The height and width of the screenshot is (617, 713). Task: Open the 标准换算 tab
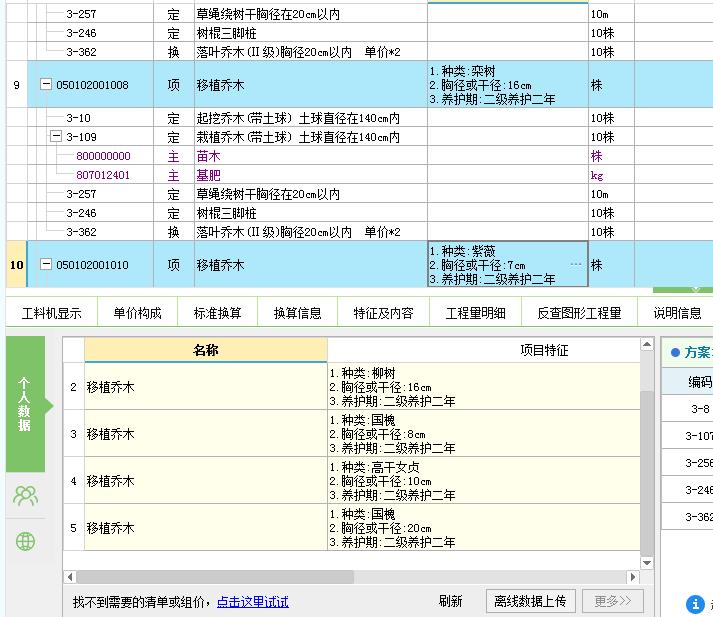[217, 313]
